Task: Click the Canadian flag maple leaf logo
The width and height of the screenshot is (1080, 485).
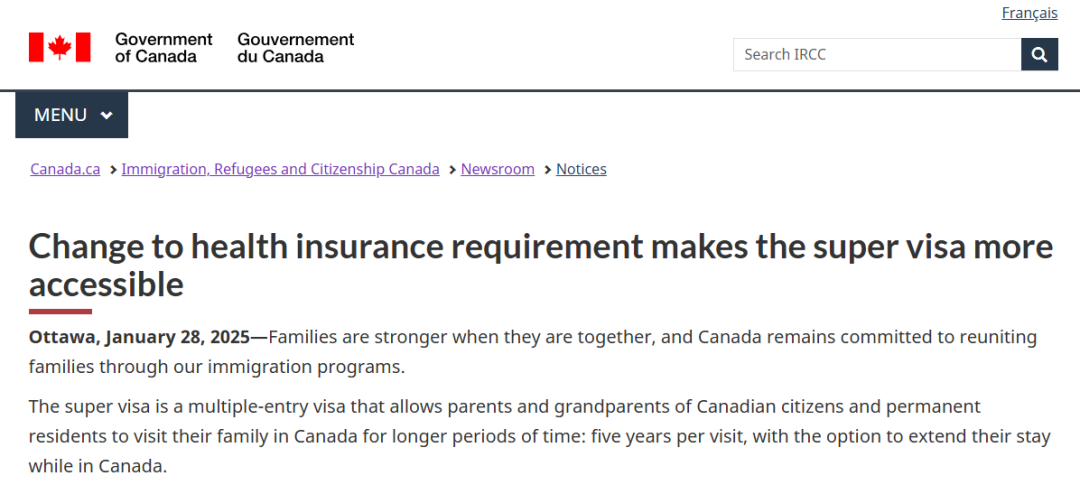Action: pos(60,47)
